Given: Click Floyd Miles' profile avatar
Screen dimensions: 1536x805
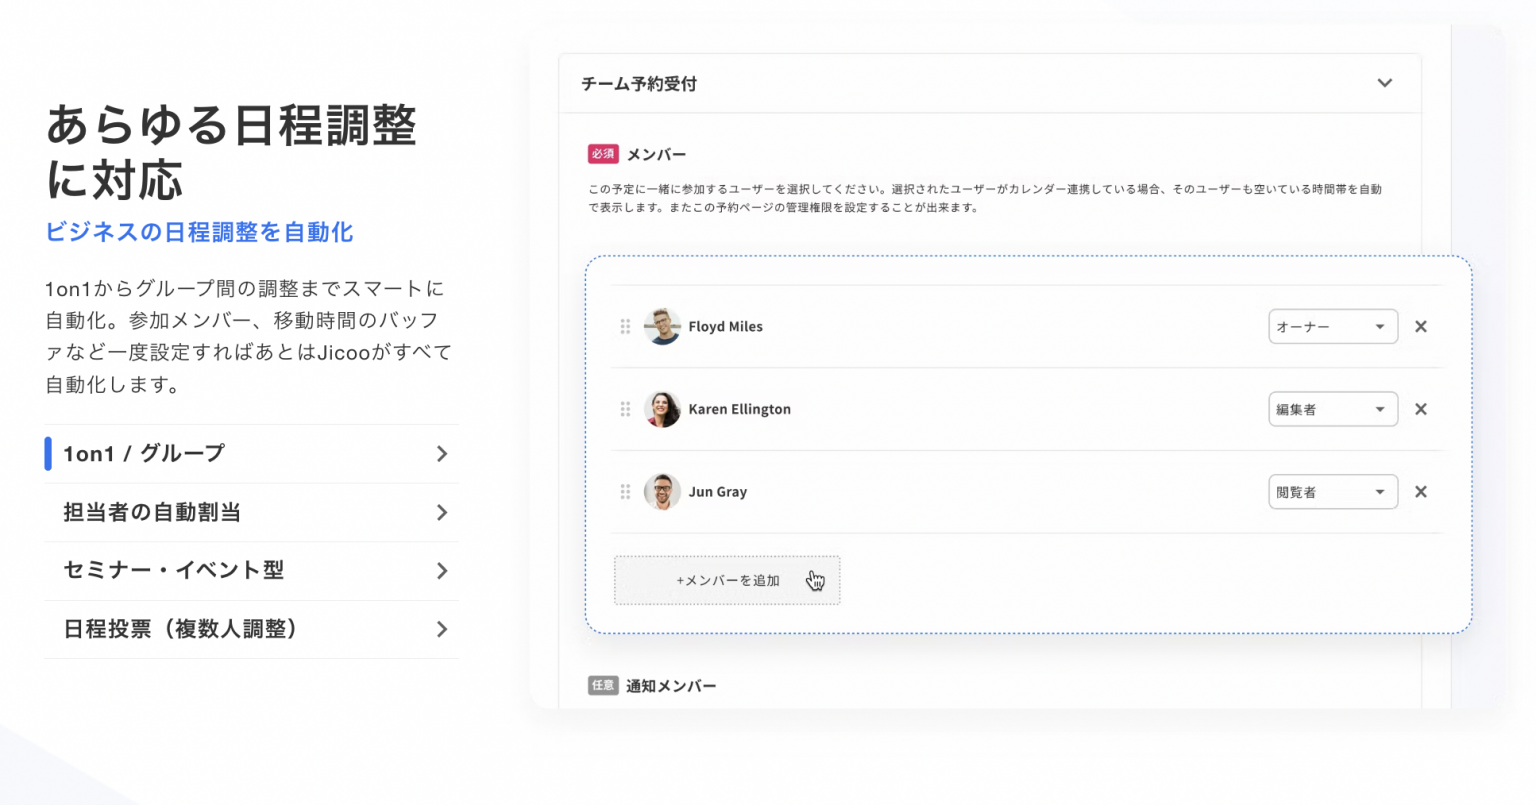Looking at the screenshot, I should tap(662, 327).
